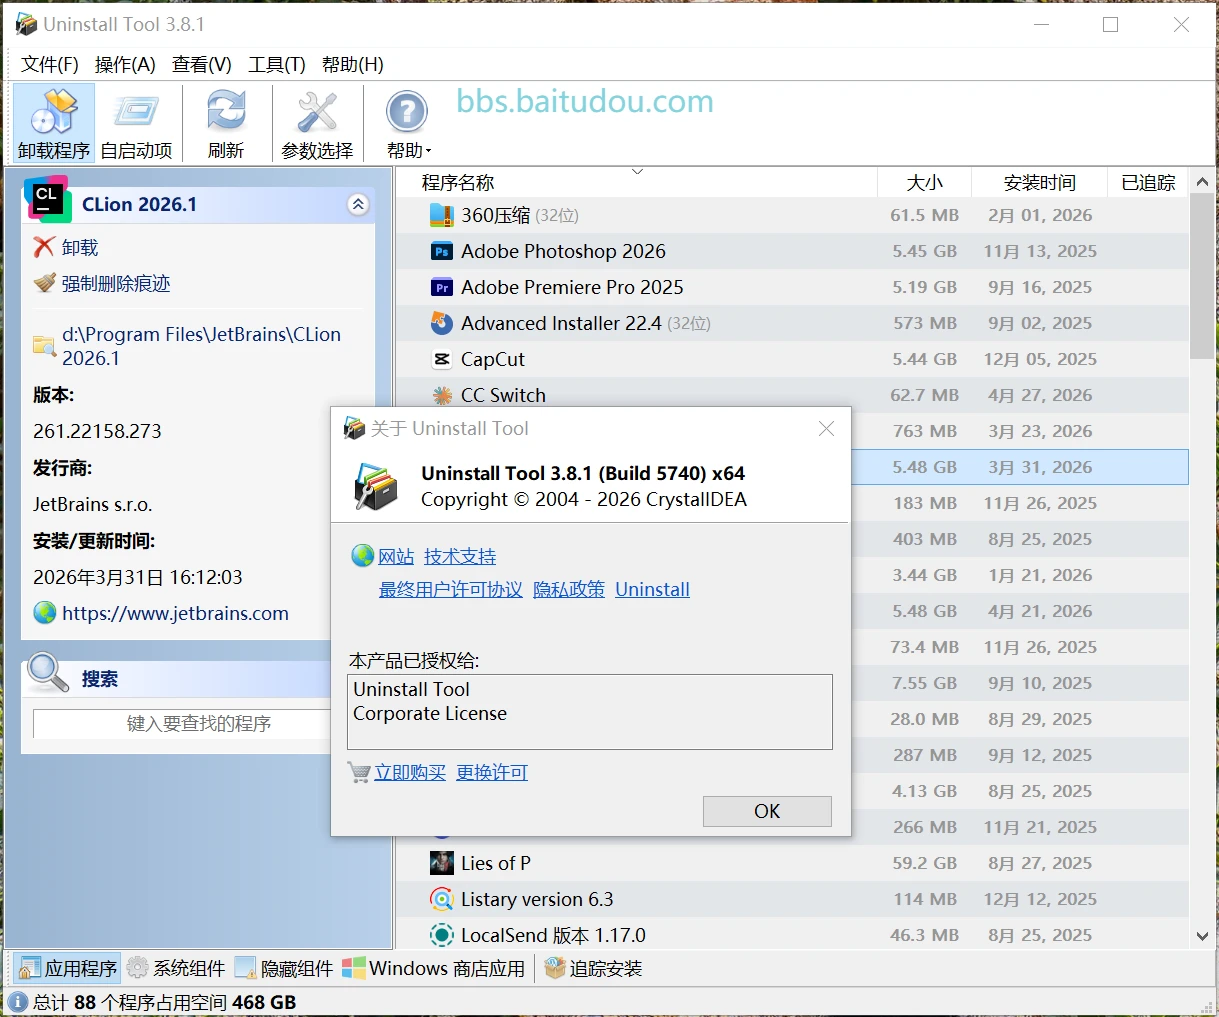Switch to the Windows 商店应用 tab
The width and height of the screenshot is (1219, 1017).
(434, 968)
